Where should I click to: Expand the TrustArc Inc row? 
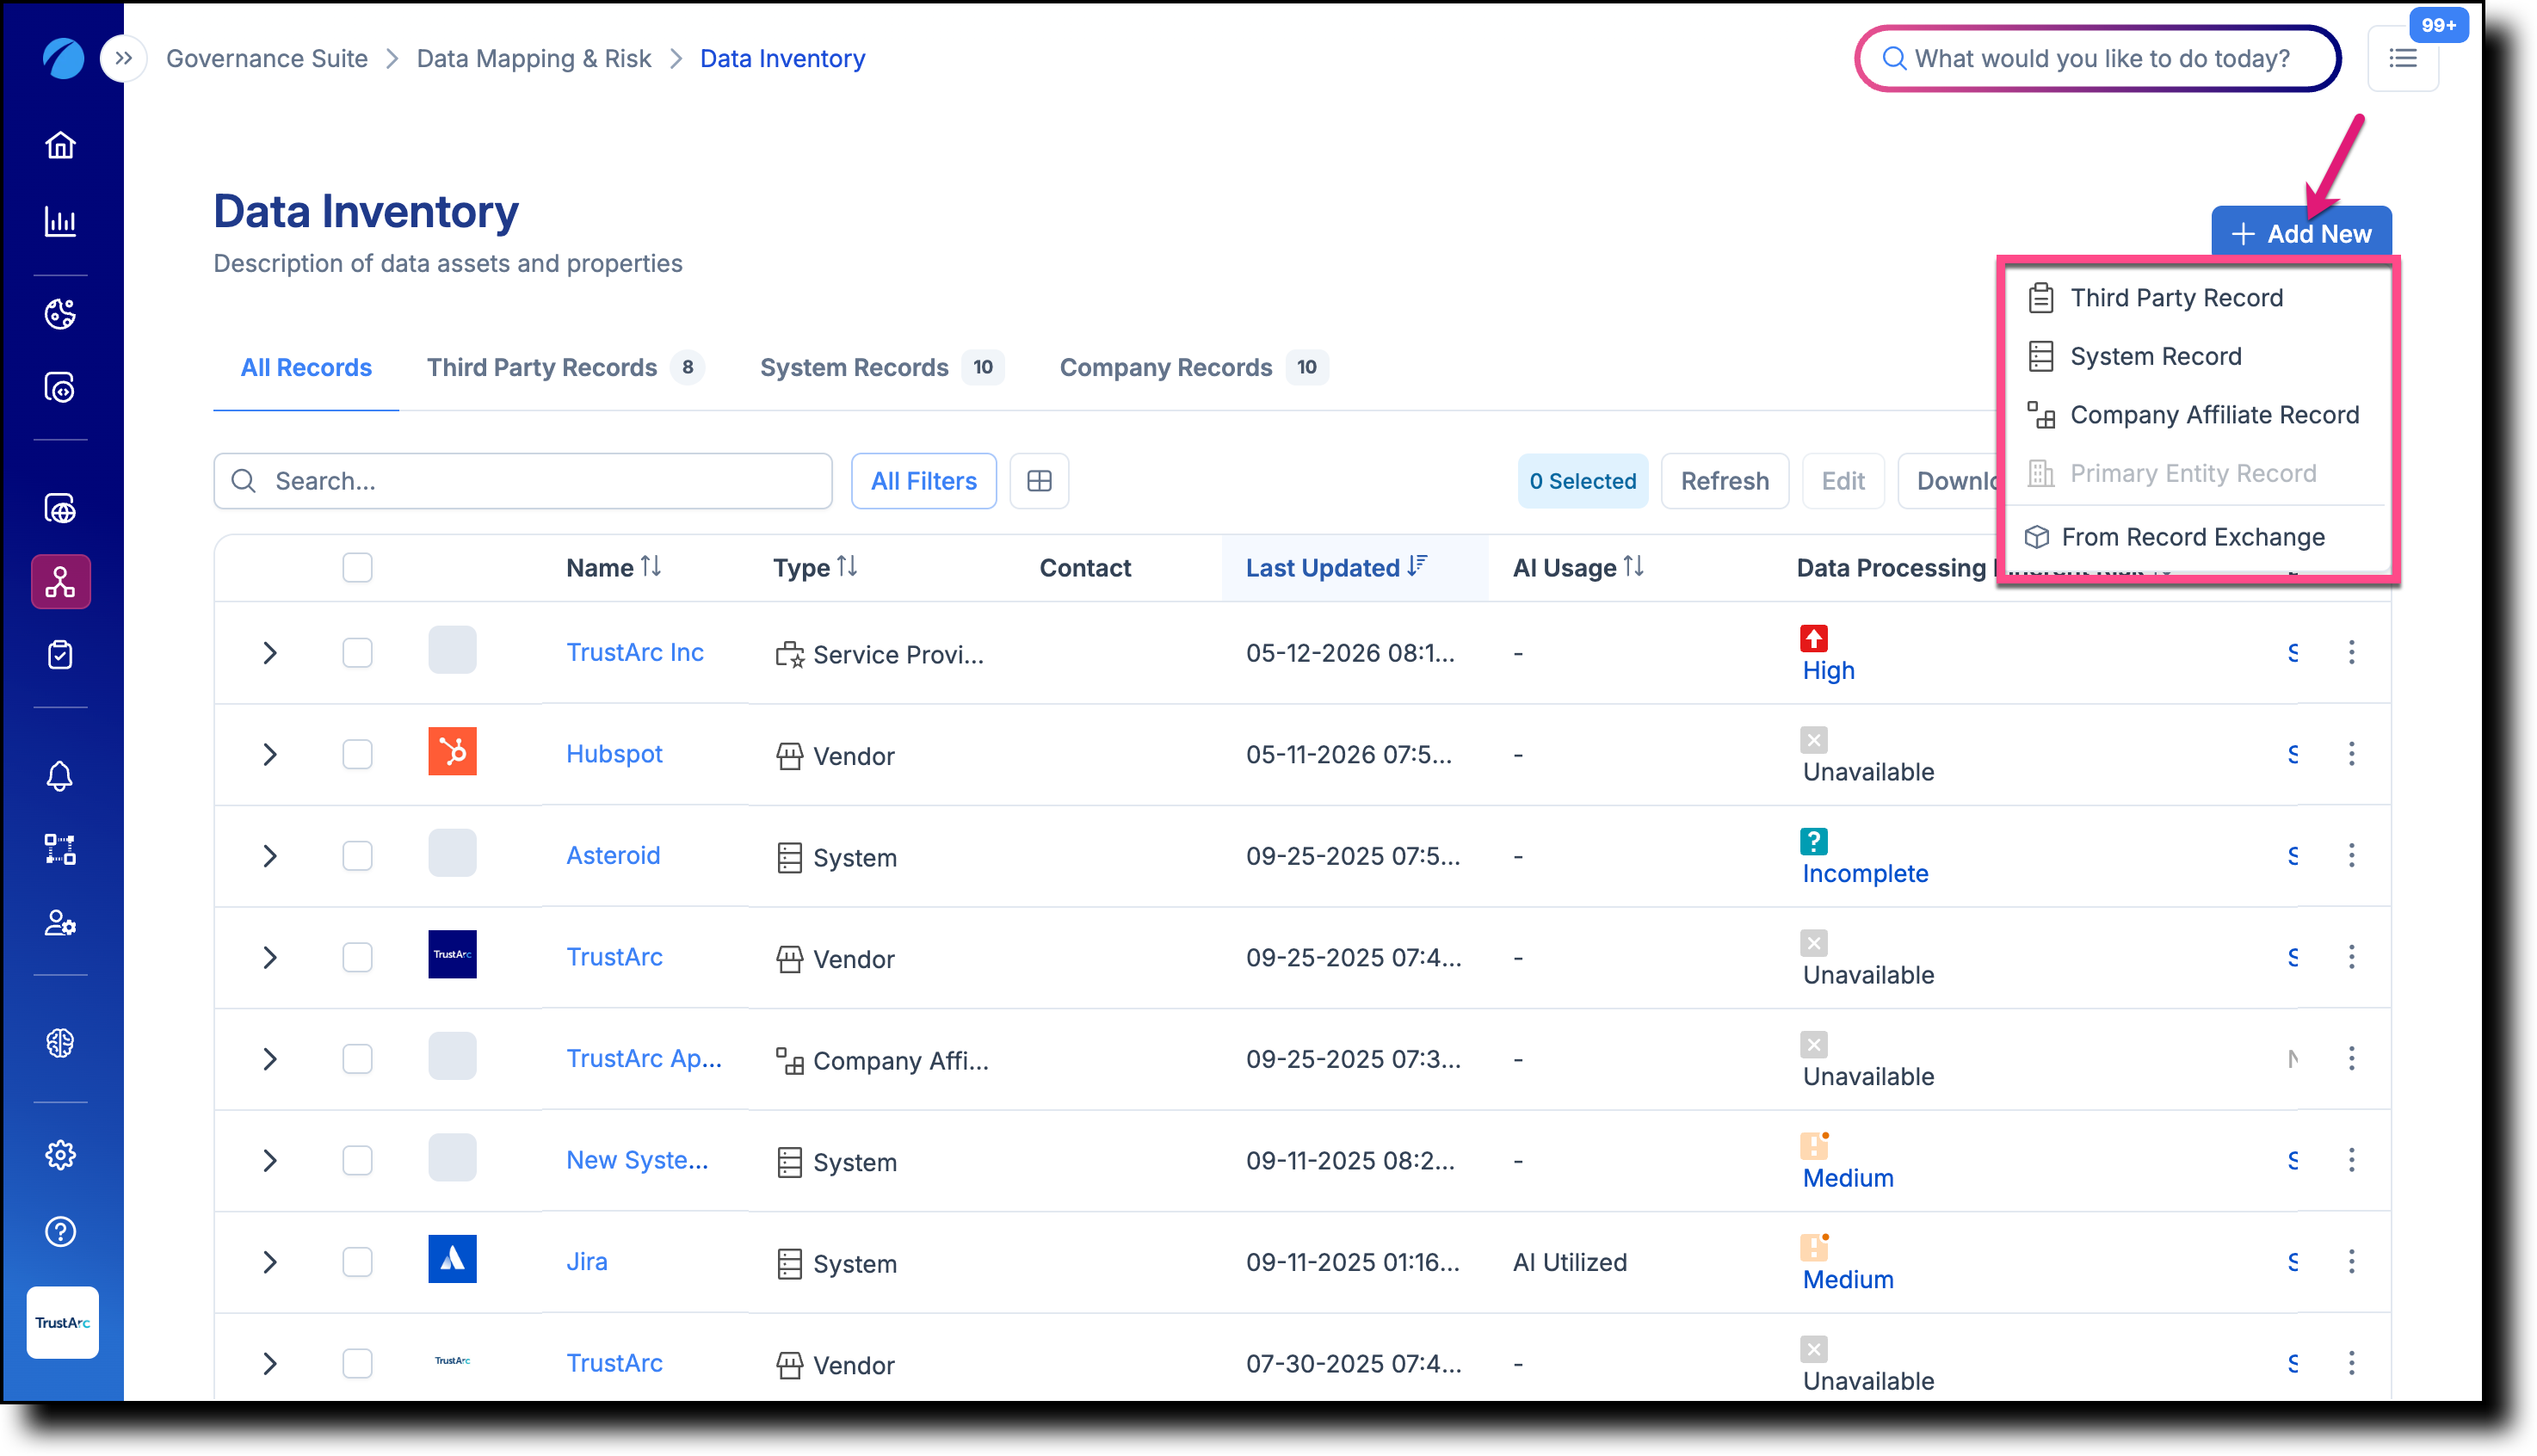(x=269, y=653)
